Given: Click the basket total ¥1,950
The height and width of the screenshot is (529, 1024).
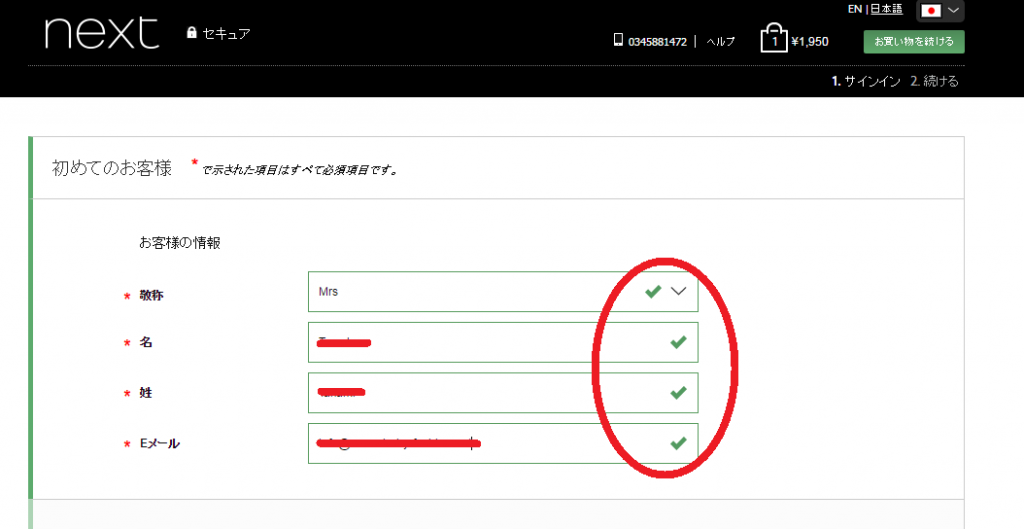Looking at the screenshot, I should tap(810, 42).
